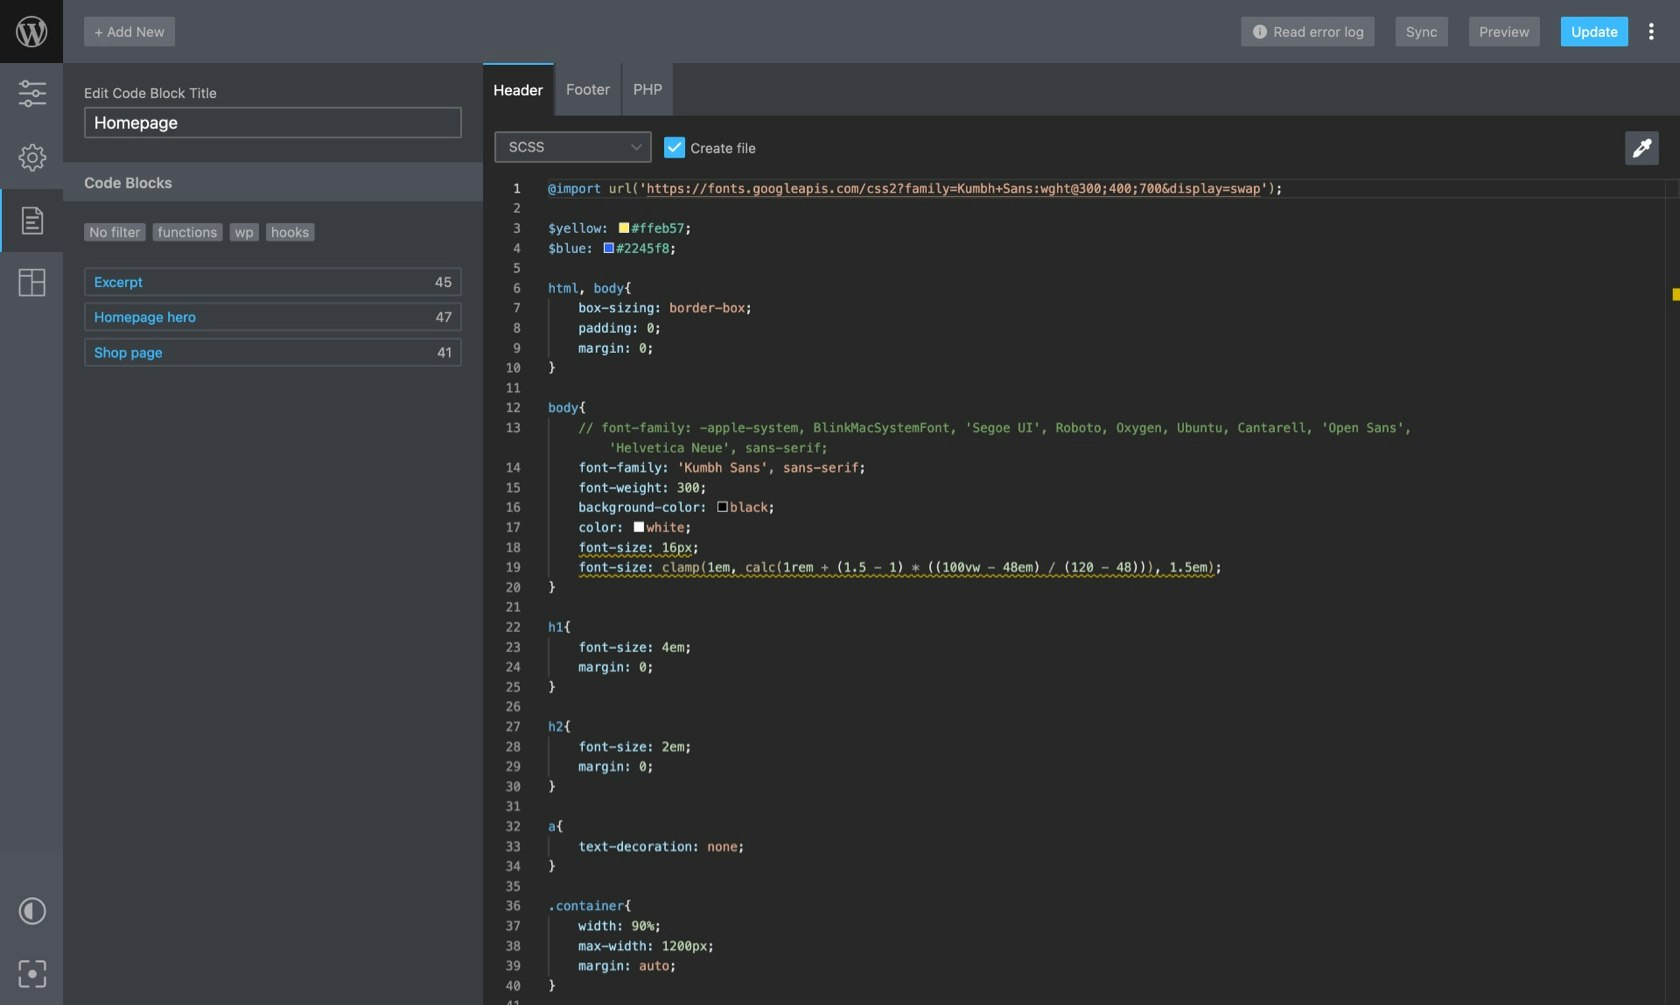The width and height of the screenshot is (1680, 1005).
Task: Select the sliders/filters icon in sidebar
Action: tap(32, 93)
